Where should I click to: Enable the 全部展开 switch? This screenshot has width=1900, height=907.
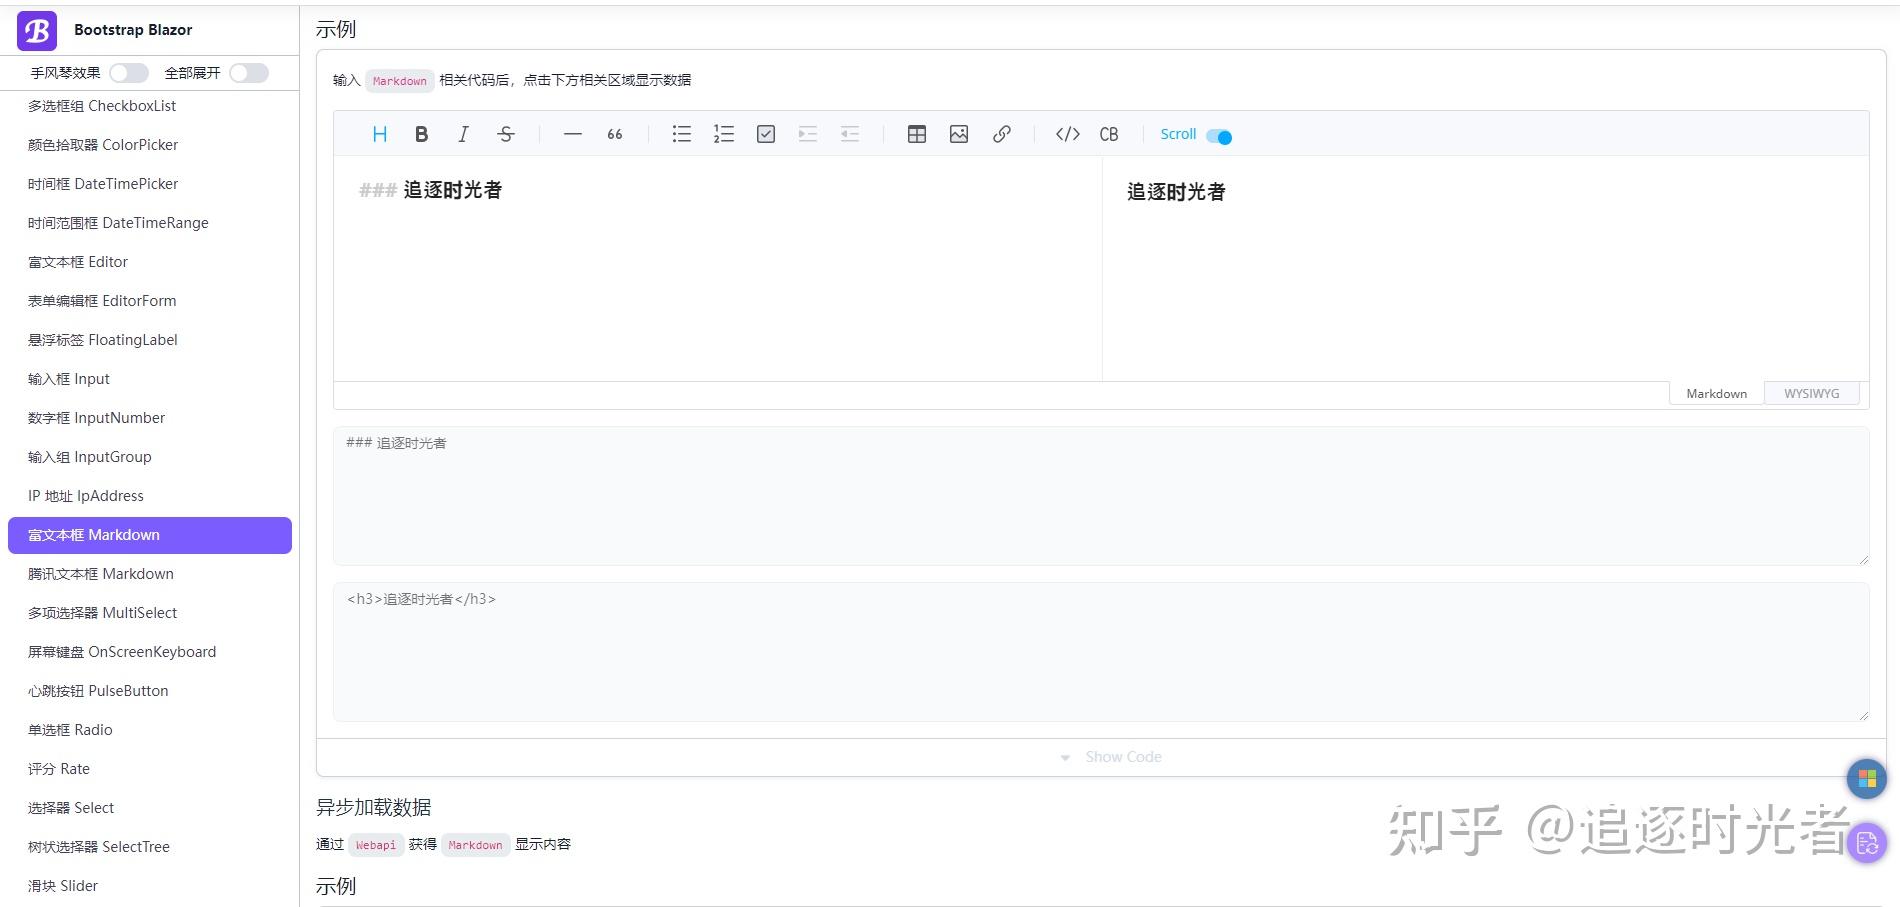248,73
